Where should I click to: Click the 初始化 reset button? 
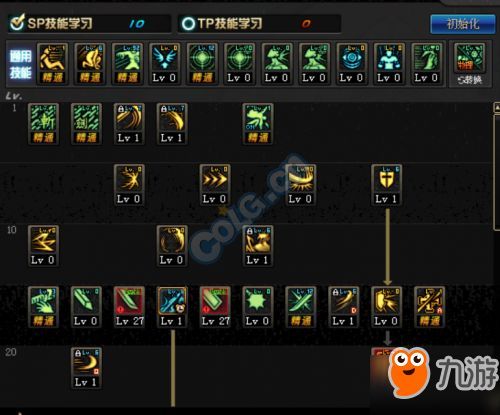click(x=463, y=24)
